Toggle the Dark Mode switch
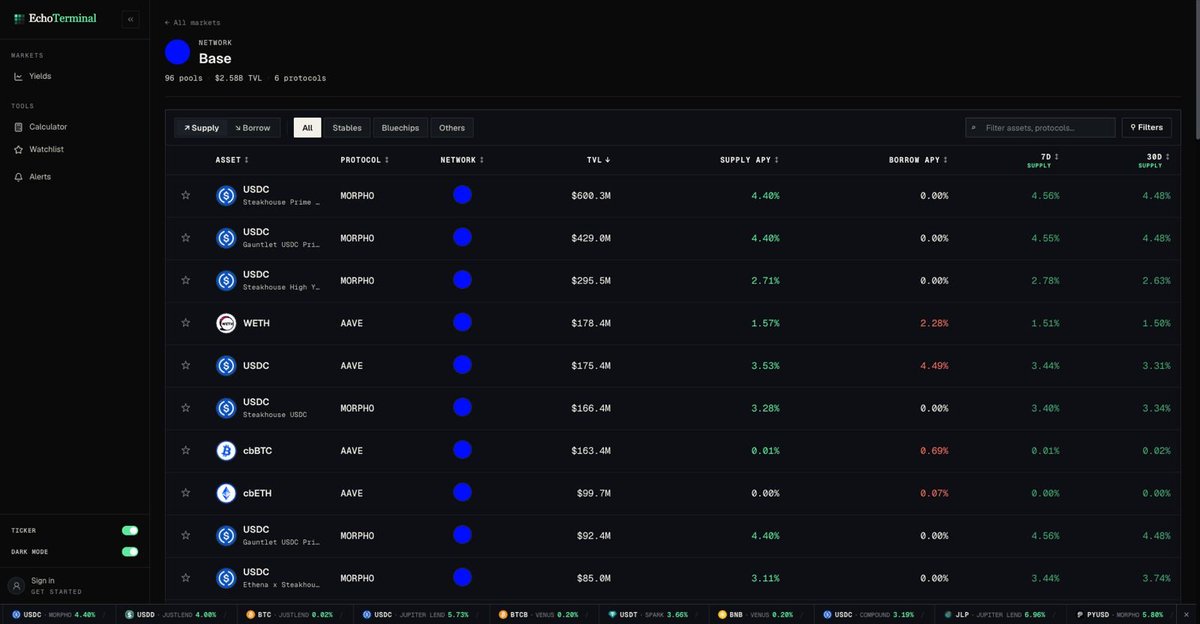The width and height of the screenshot is (1200, 624). point(130,551)
